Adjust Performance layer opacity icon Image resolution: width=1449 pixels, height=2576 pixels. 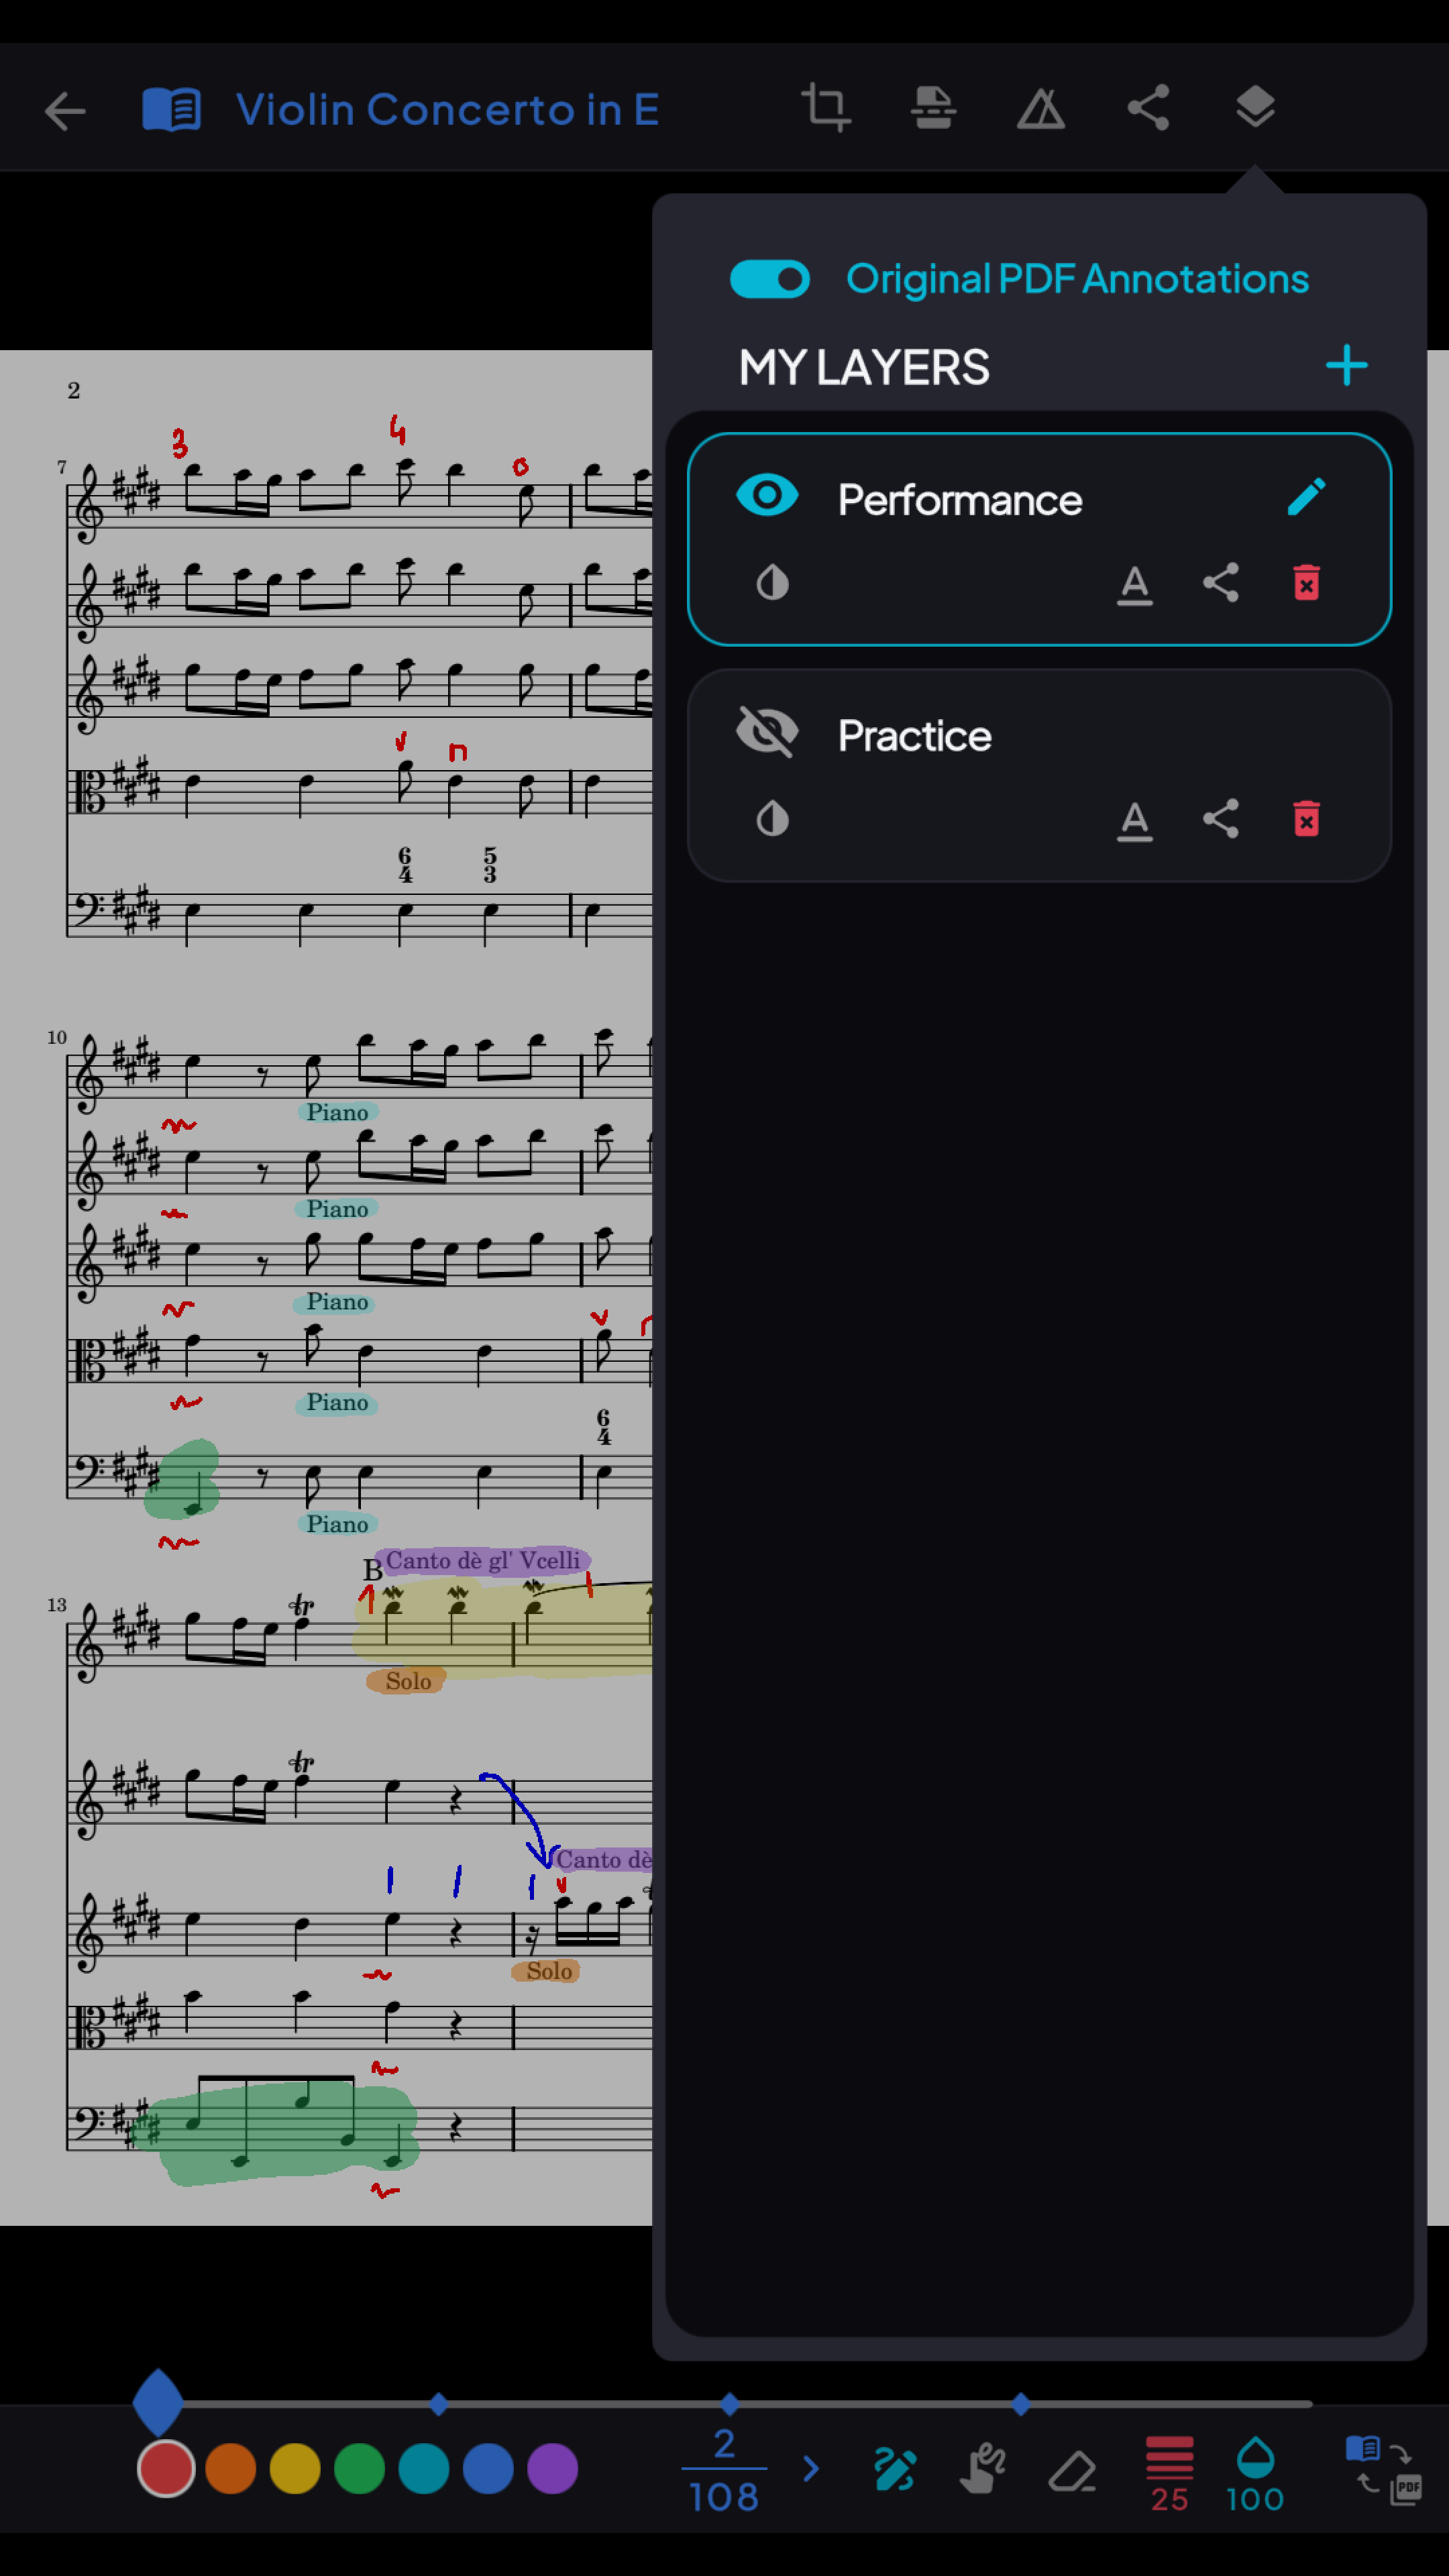pyautogui.click(x=772, y=582)
